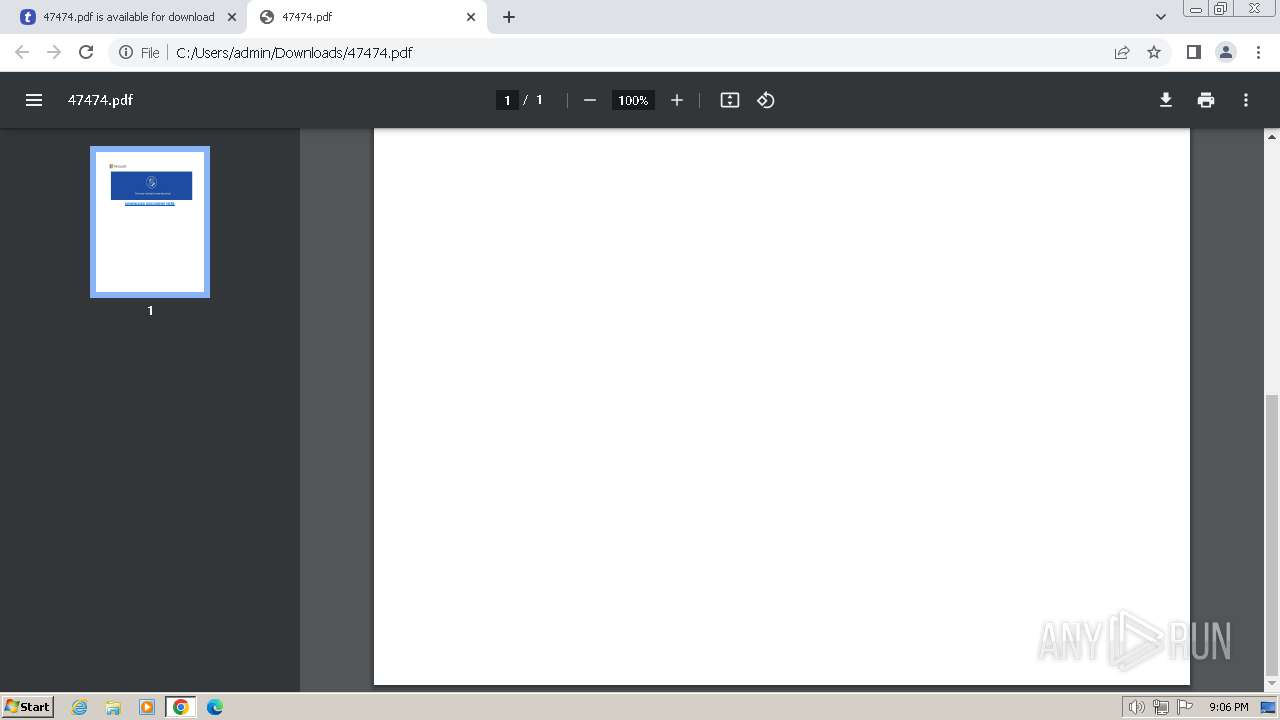Open a new browser tab
The height and width of the screenshot is (720, 1280).
pyautogui.click(x=509, y=17)
